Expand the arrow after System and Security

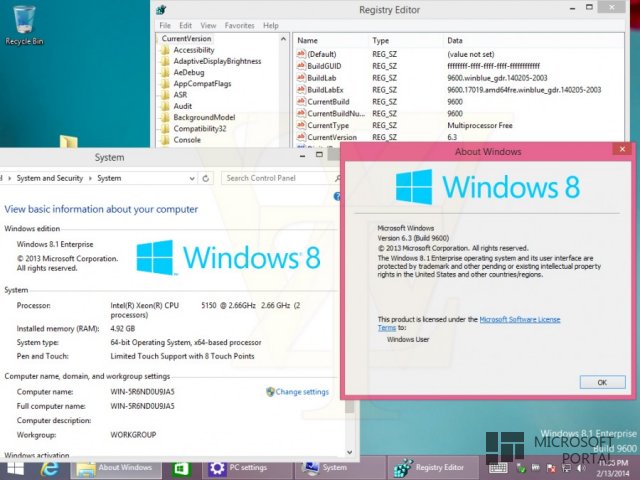click(90, 178)
